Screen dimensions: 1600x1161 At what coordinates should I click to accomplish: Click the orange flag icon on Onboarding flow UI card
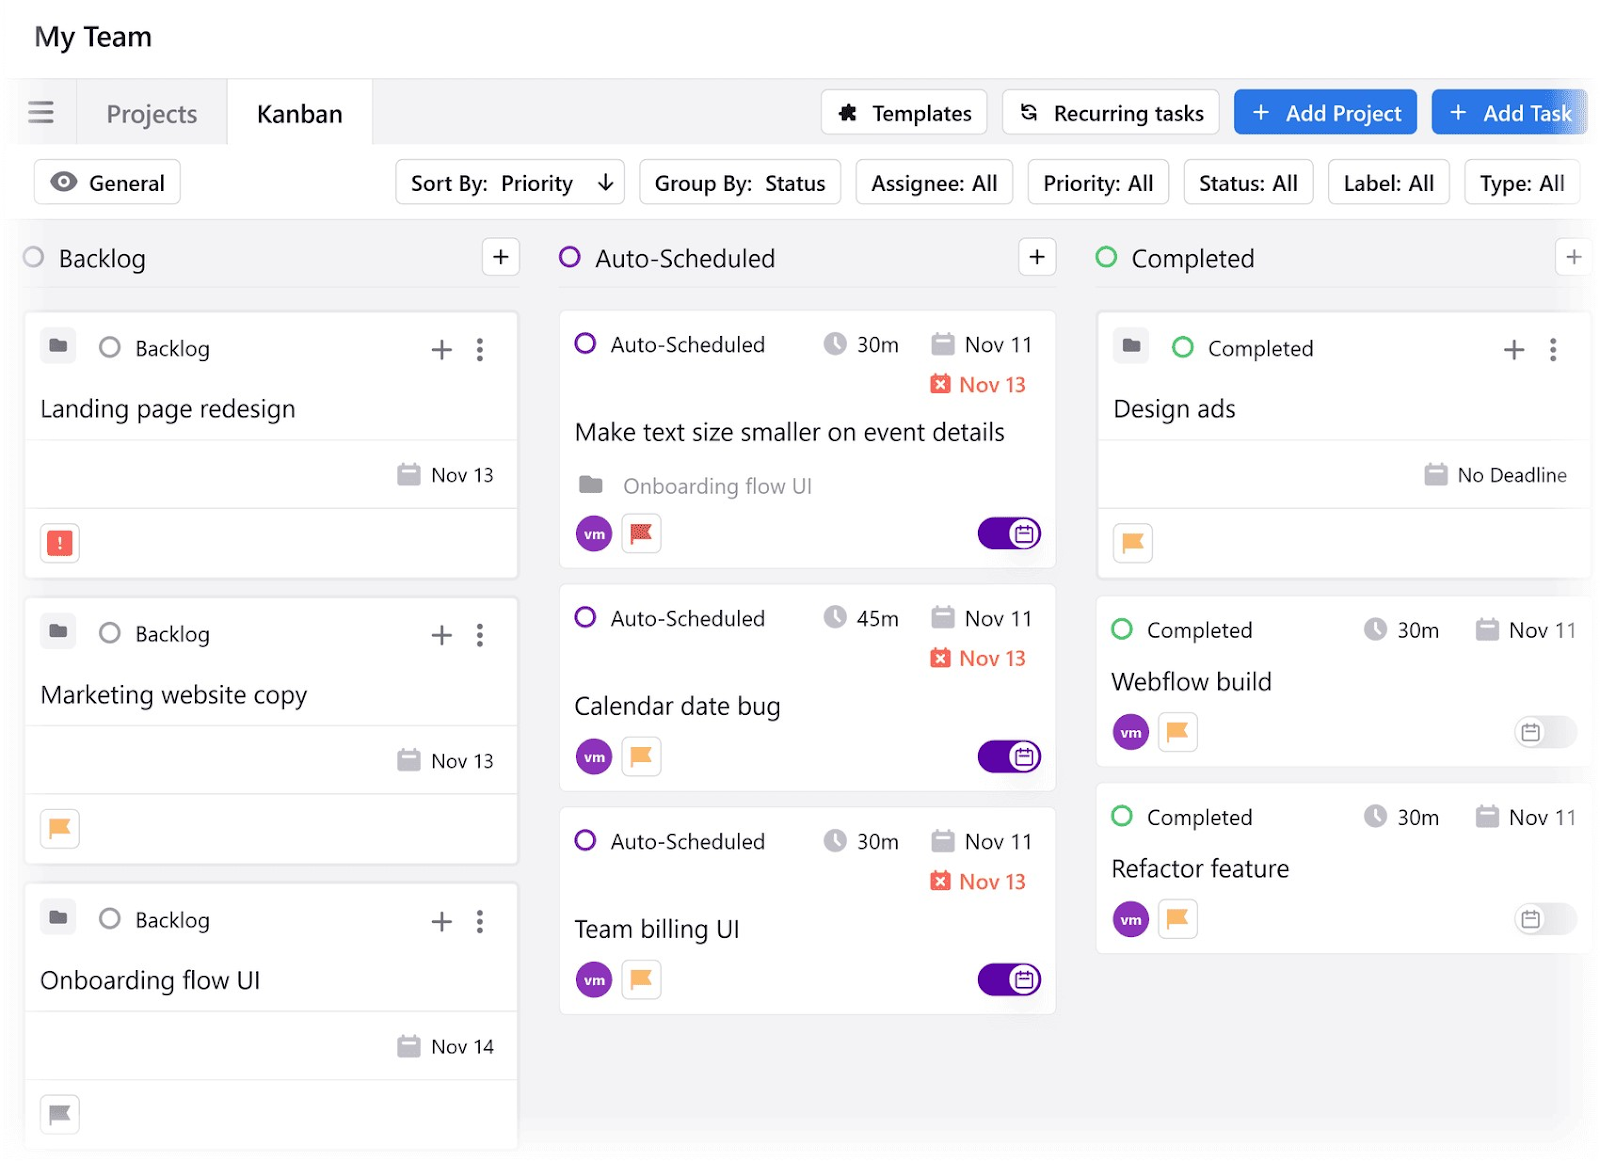click(59, 1113)
